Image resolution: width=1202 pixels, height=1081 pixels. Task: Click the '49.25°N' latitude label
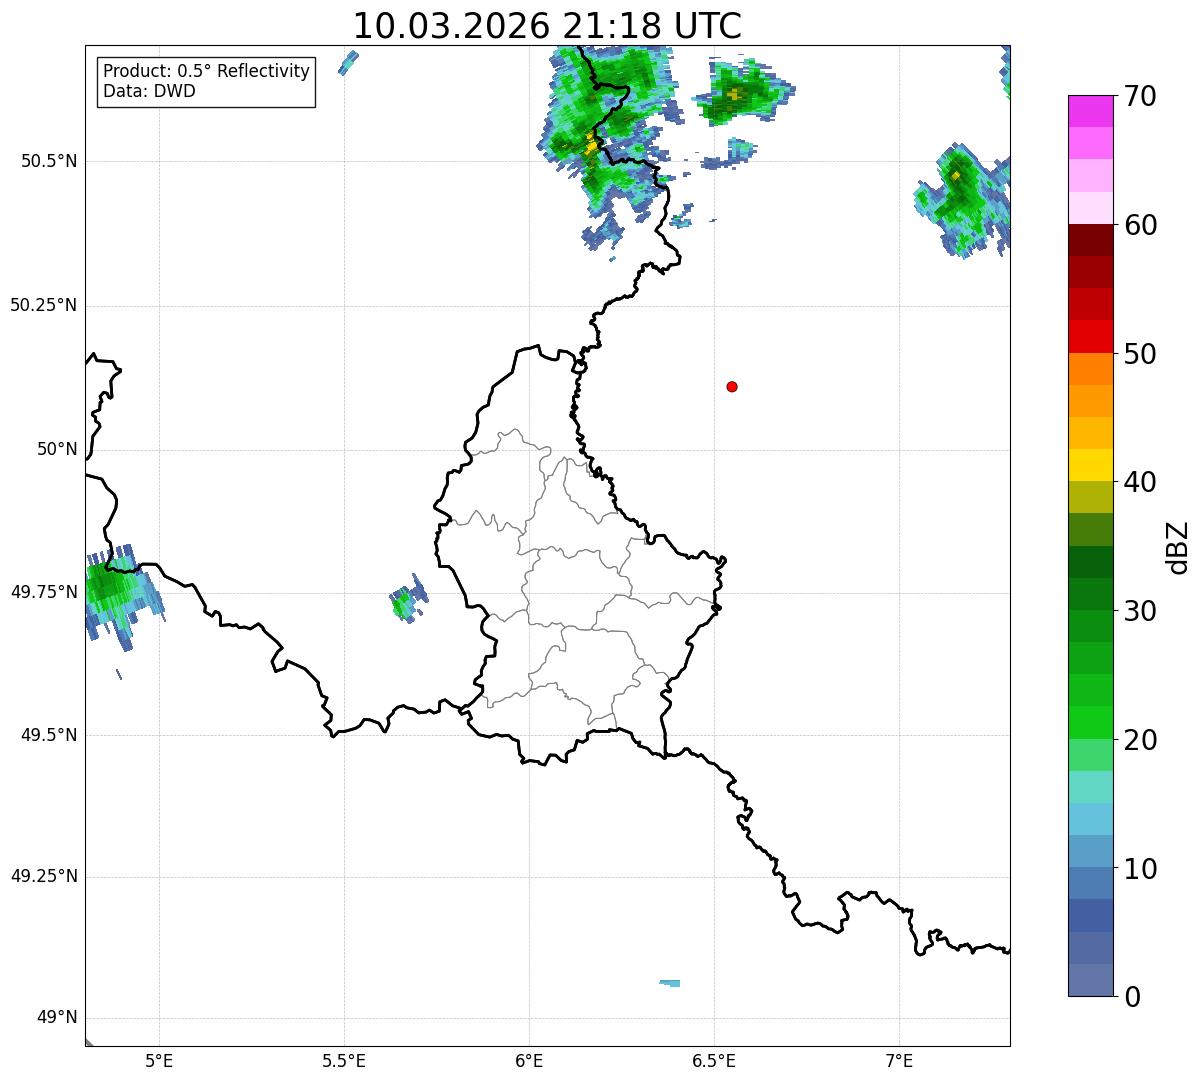tap(44, 877)
